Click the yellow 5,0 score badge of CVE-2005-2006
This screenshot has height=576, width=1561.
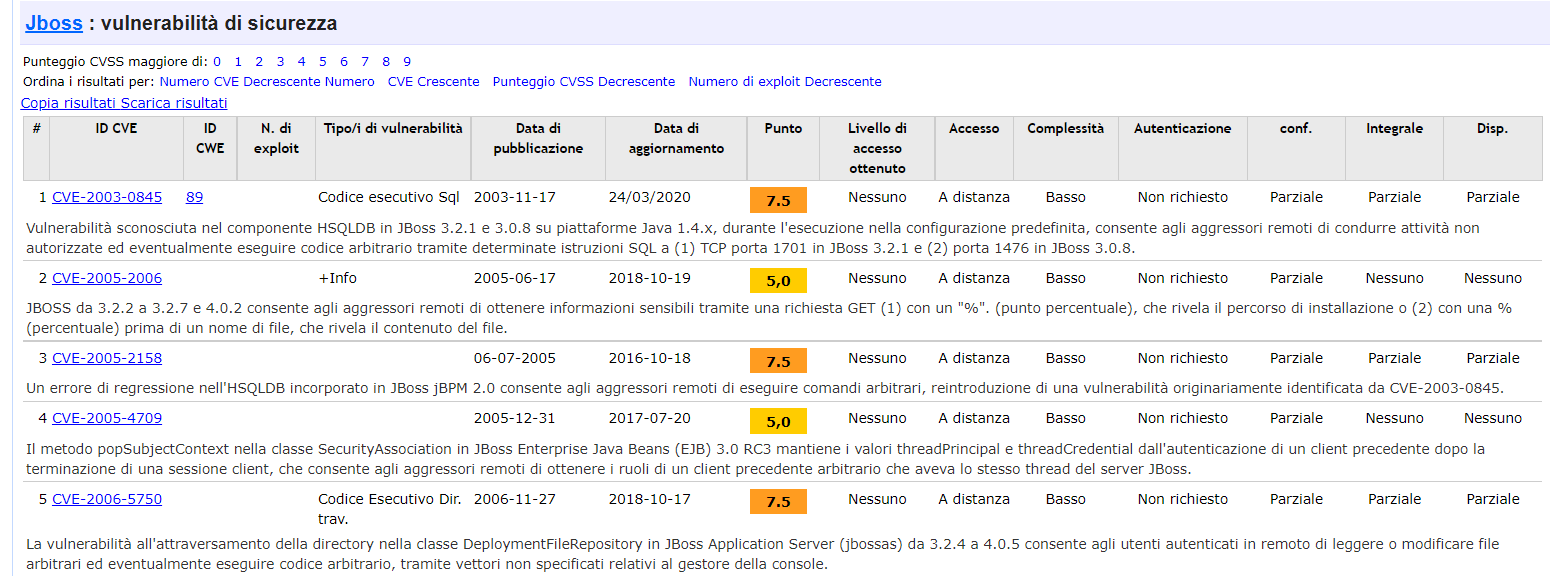pos(778,281)
